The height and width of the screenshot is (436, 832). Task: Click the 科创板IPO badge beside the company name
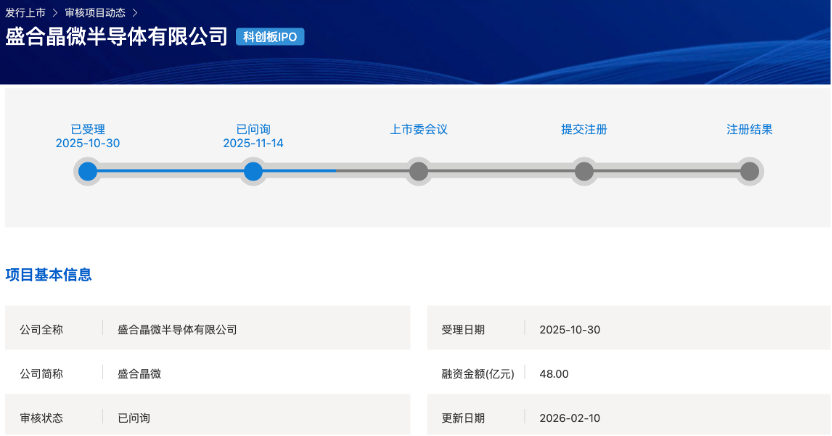[x=270, y=37]
